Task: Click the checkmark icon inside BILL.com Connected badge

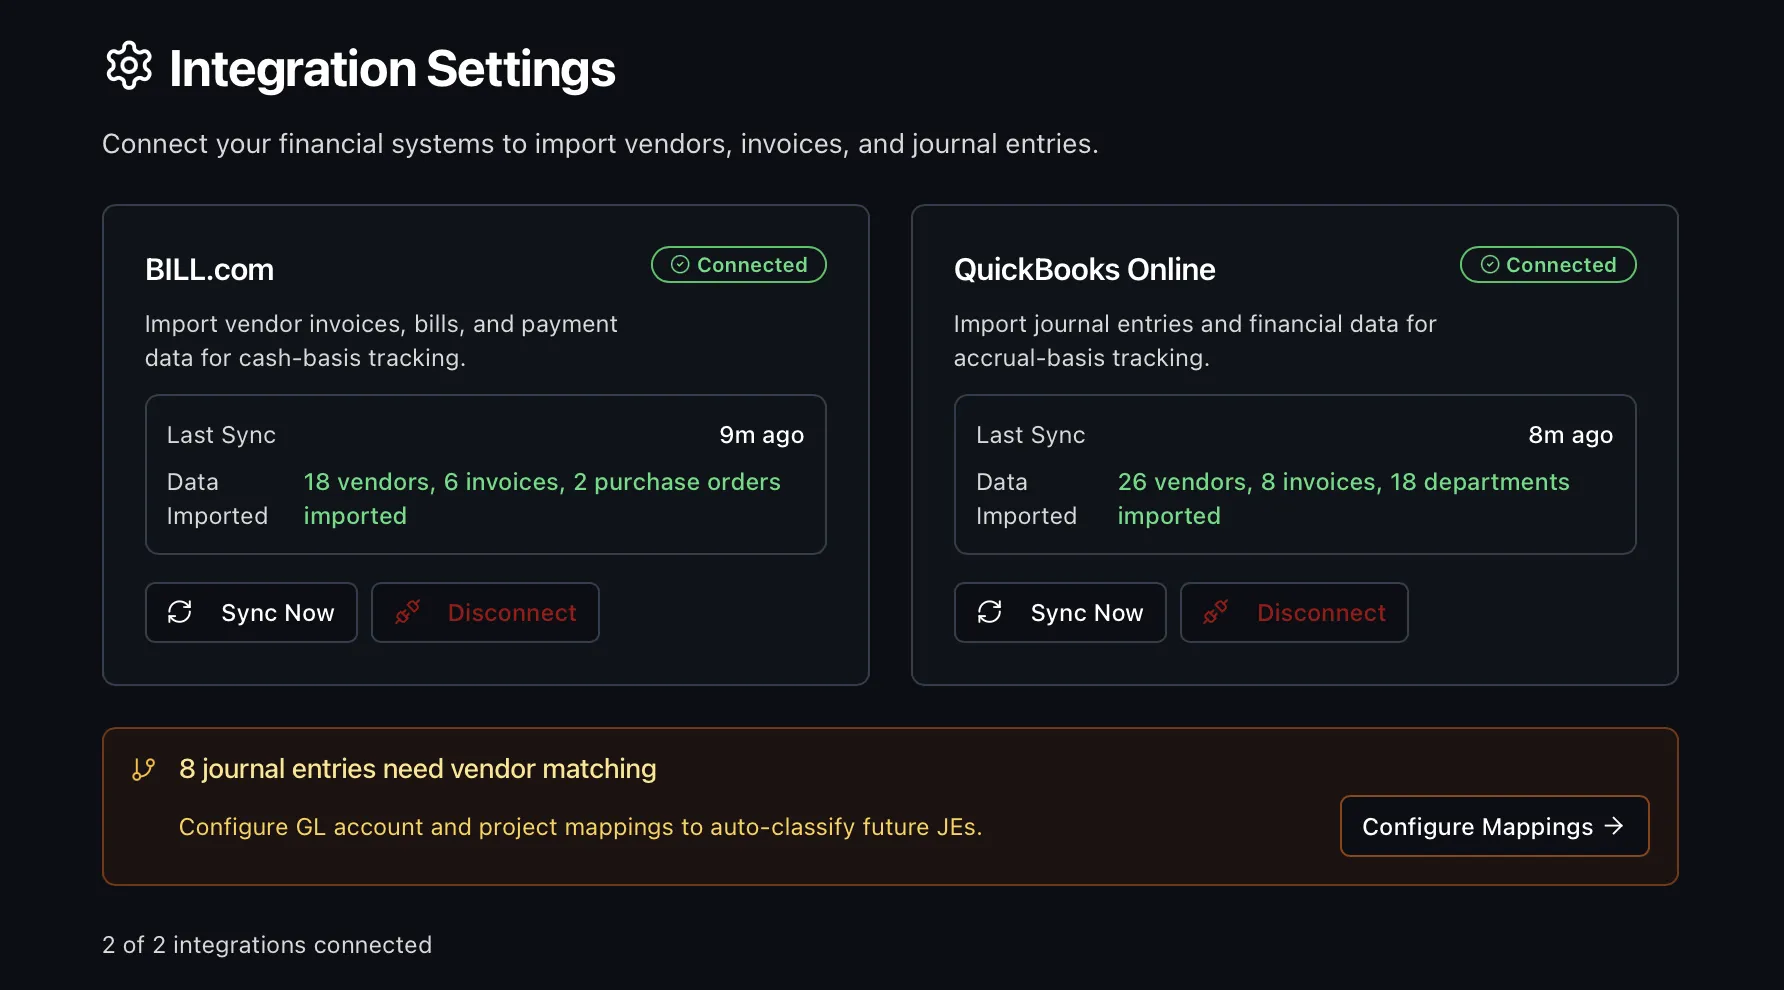Action: tap(679, 264)
